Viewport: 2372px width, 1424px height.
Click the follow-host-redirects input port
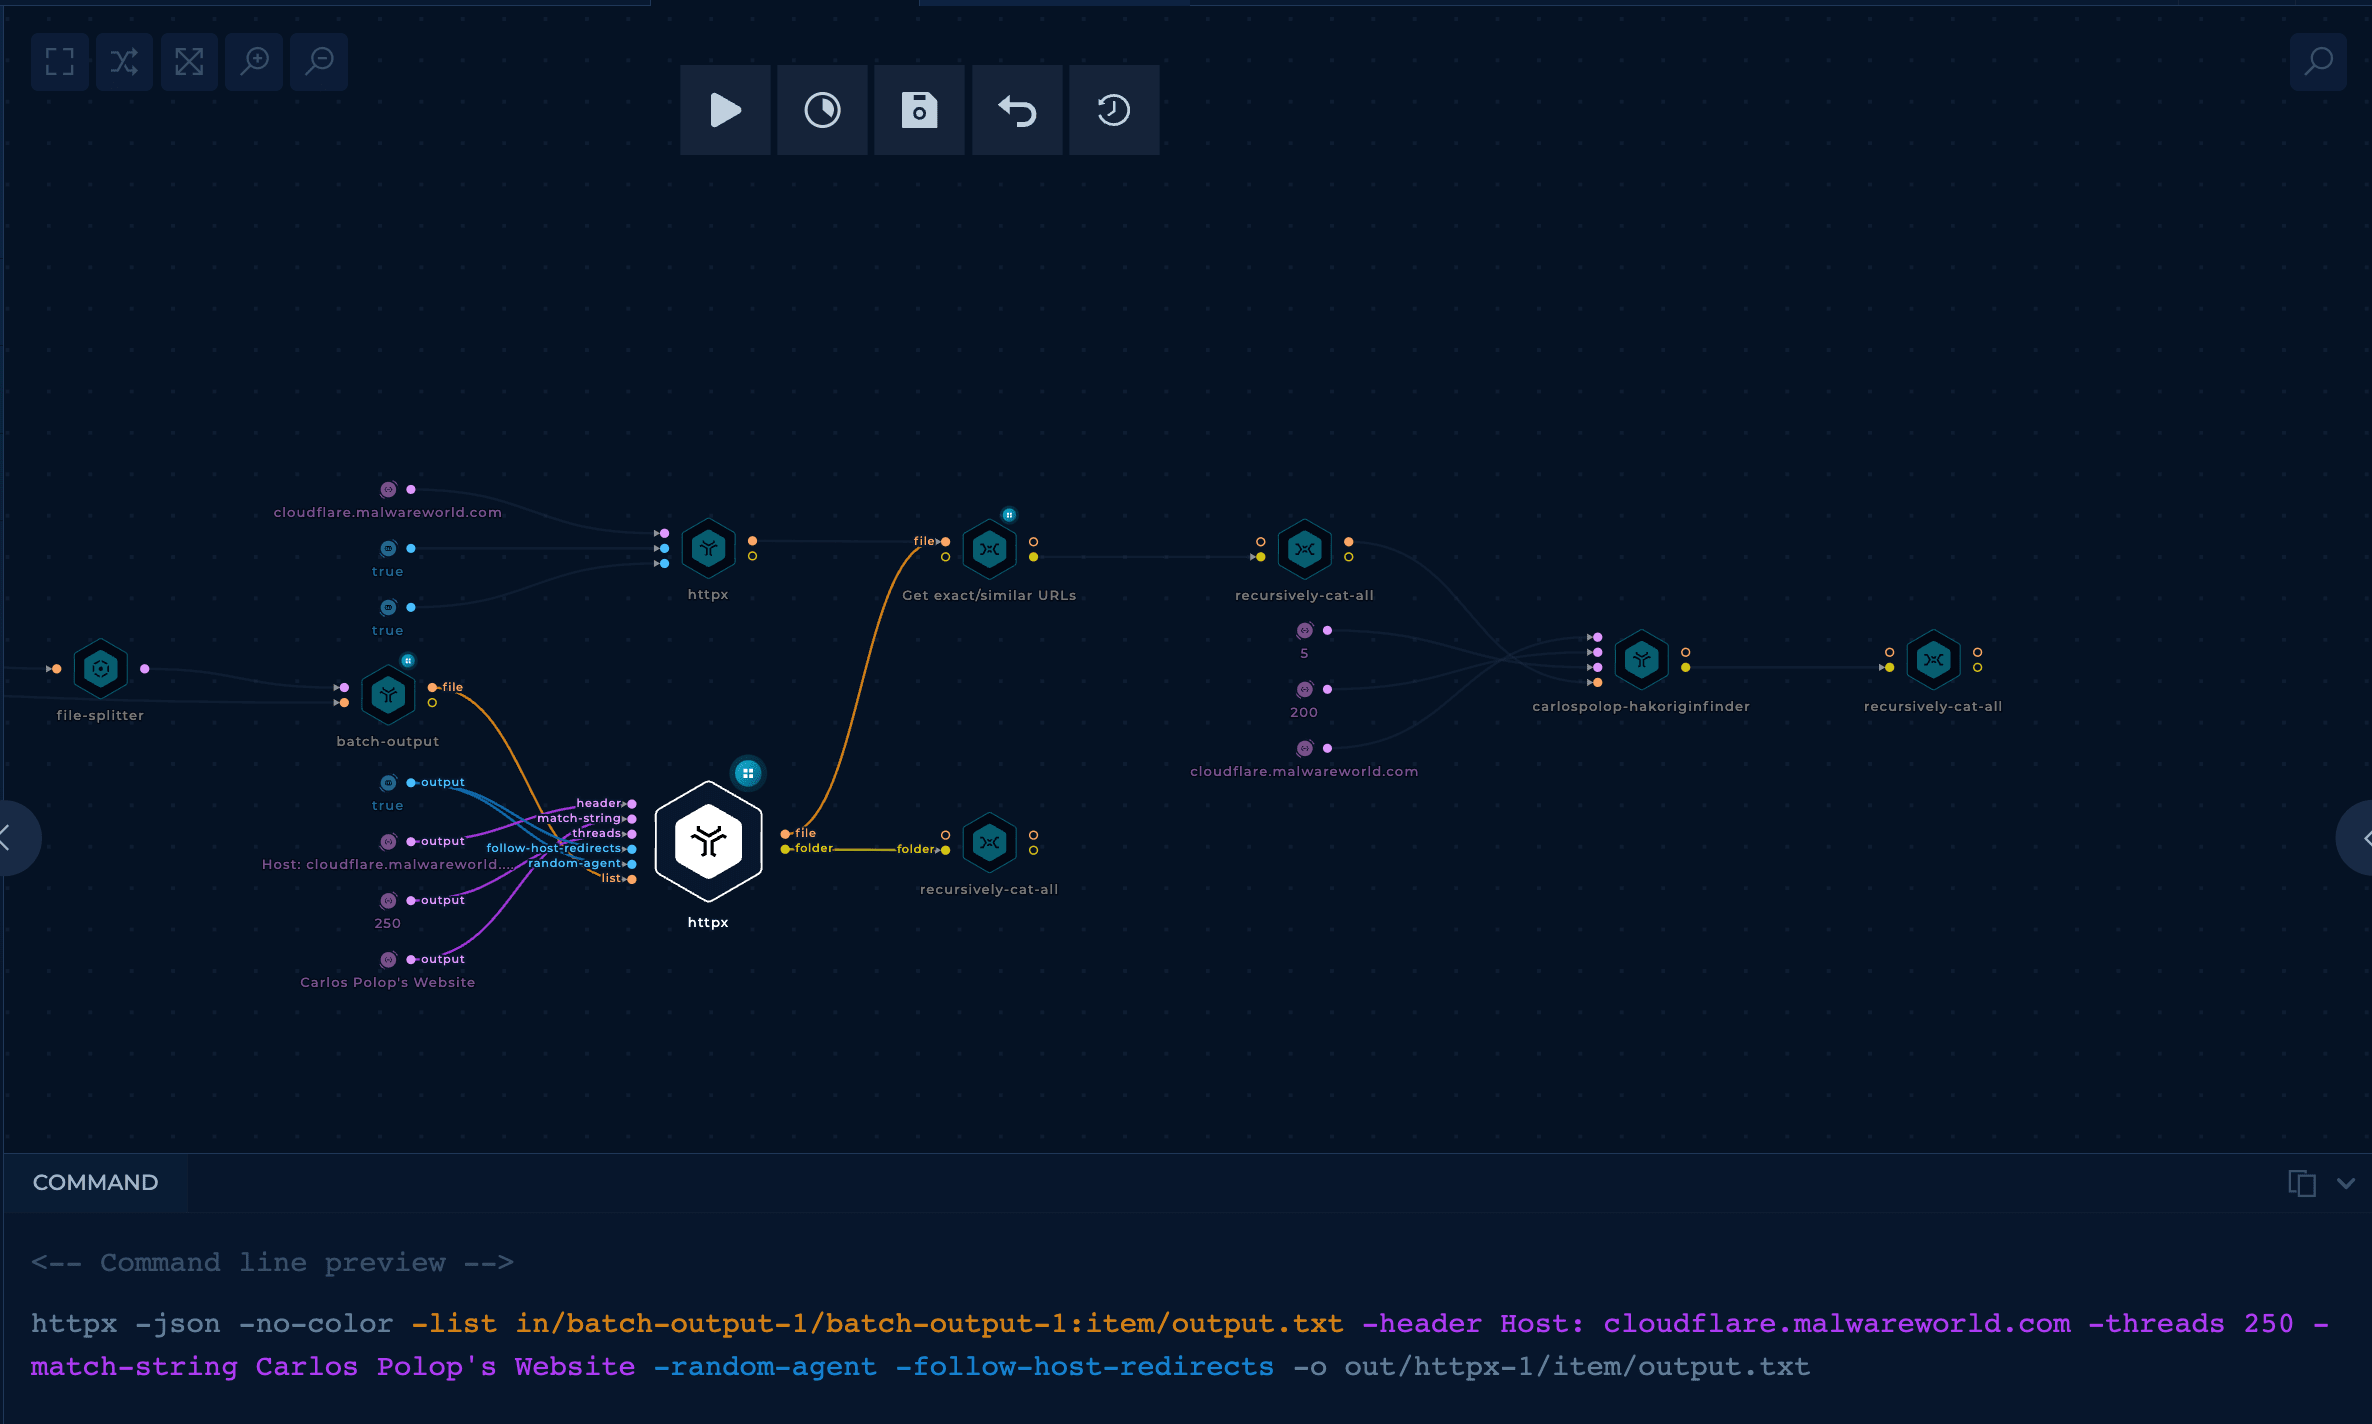pos(632,849)
